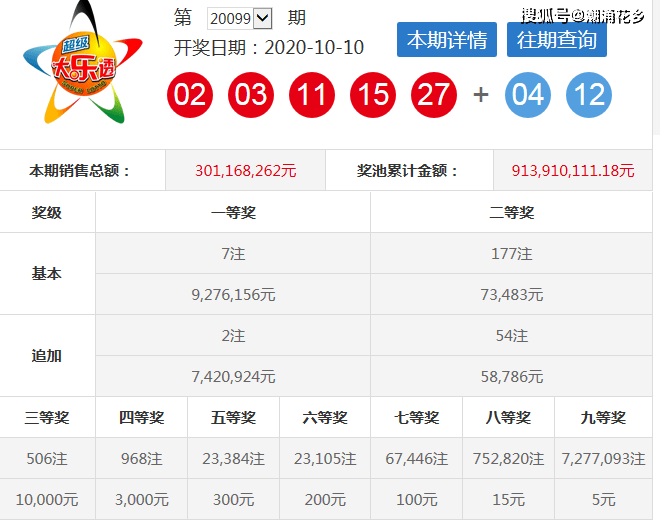Click the 7注 first prize count
Image resolution: width=660 pixels, height=520 pixels.
(x=233, y=254)
